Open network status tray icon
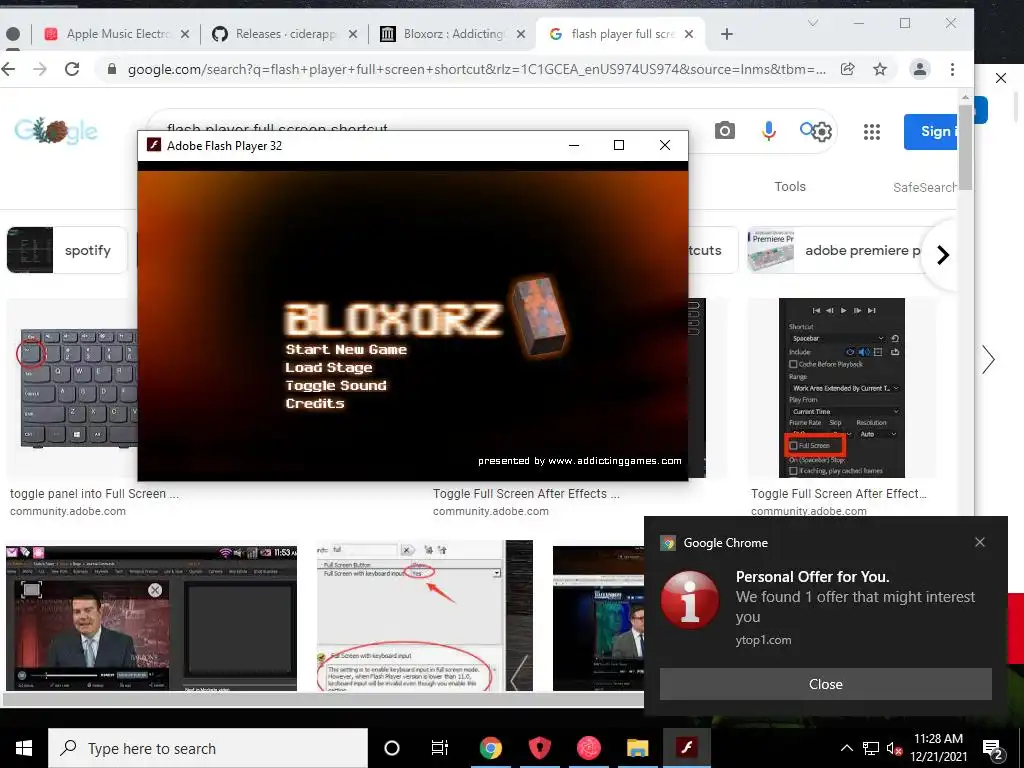Image resolution: width=1024 pixels, height=768 pixels. tap(871, 748)
